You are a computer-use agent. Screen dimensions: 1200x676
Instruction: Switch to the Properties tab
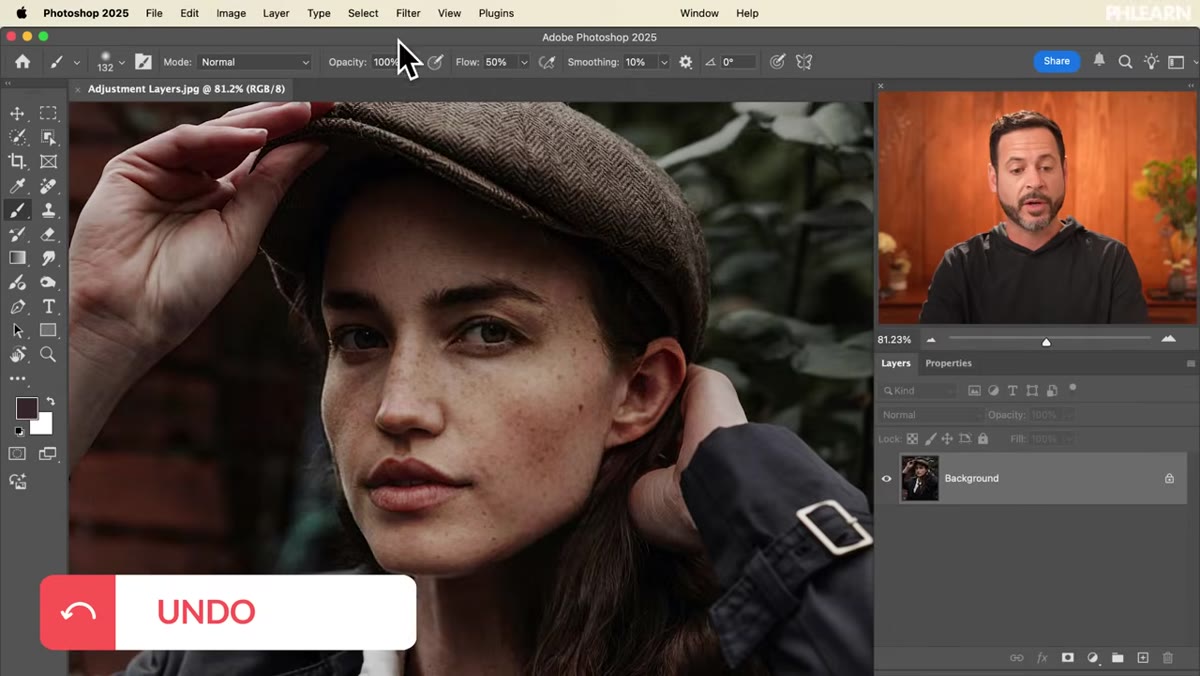tap(948, 363)
